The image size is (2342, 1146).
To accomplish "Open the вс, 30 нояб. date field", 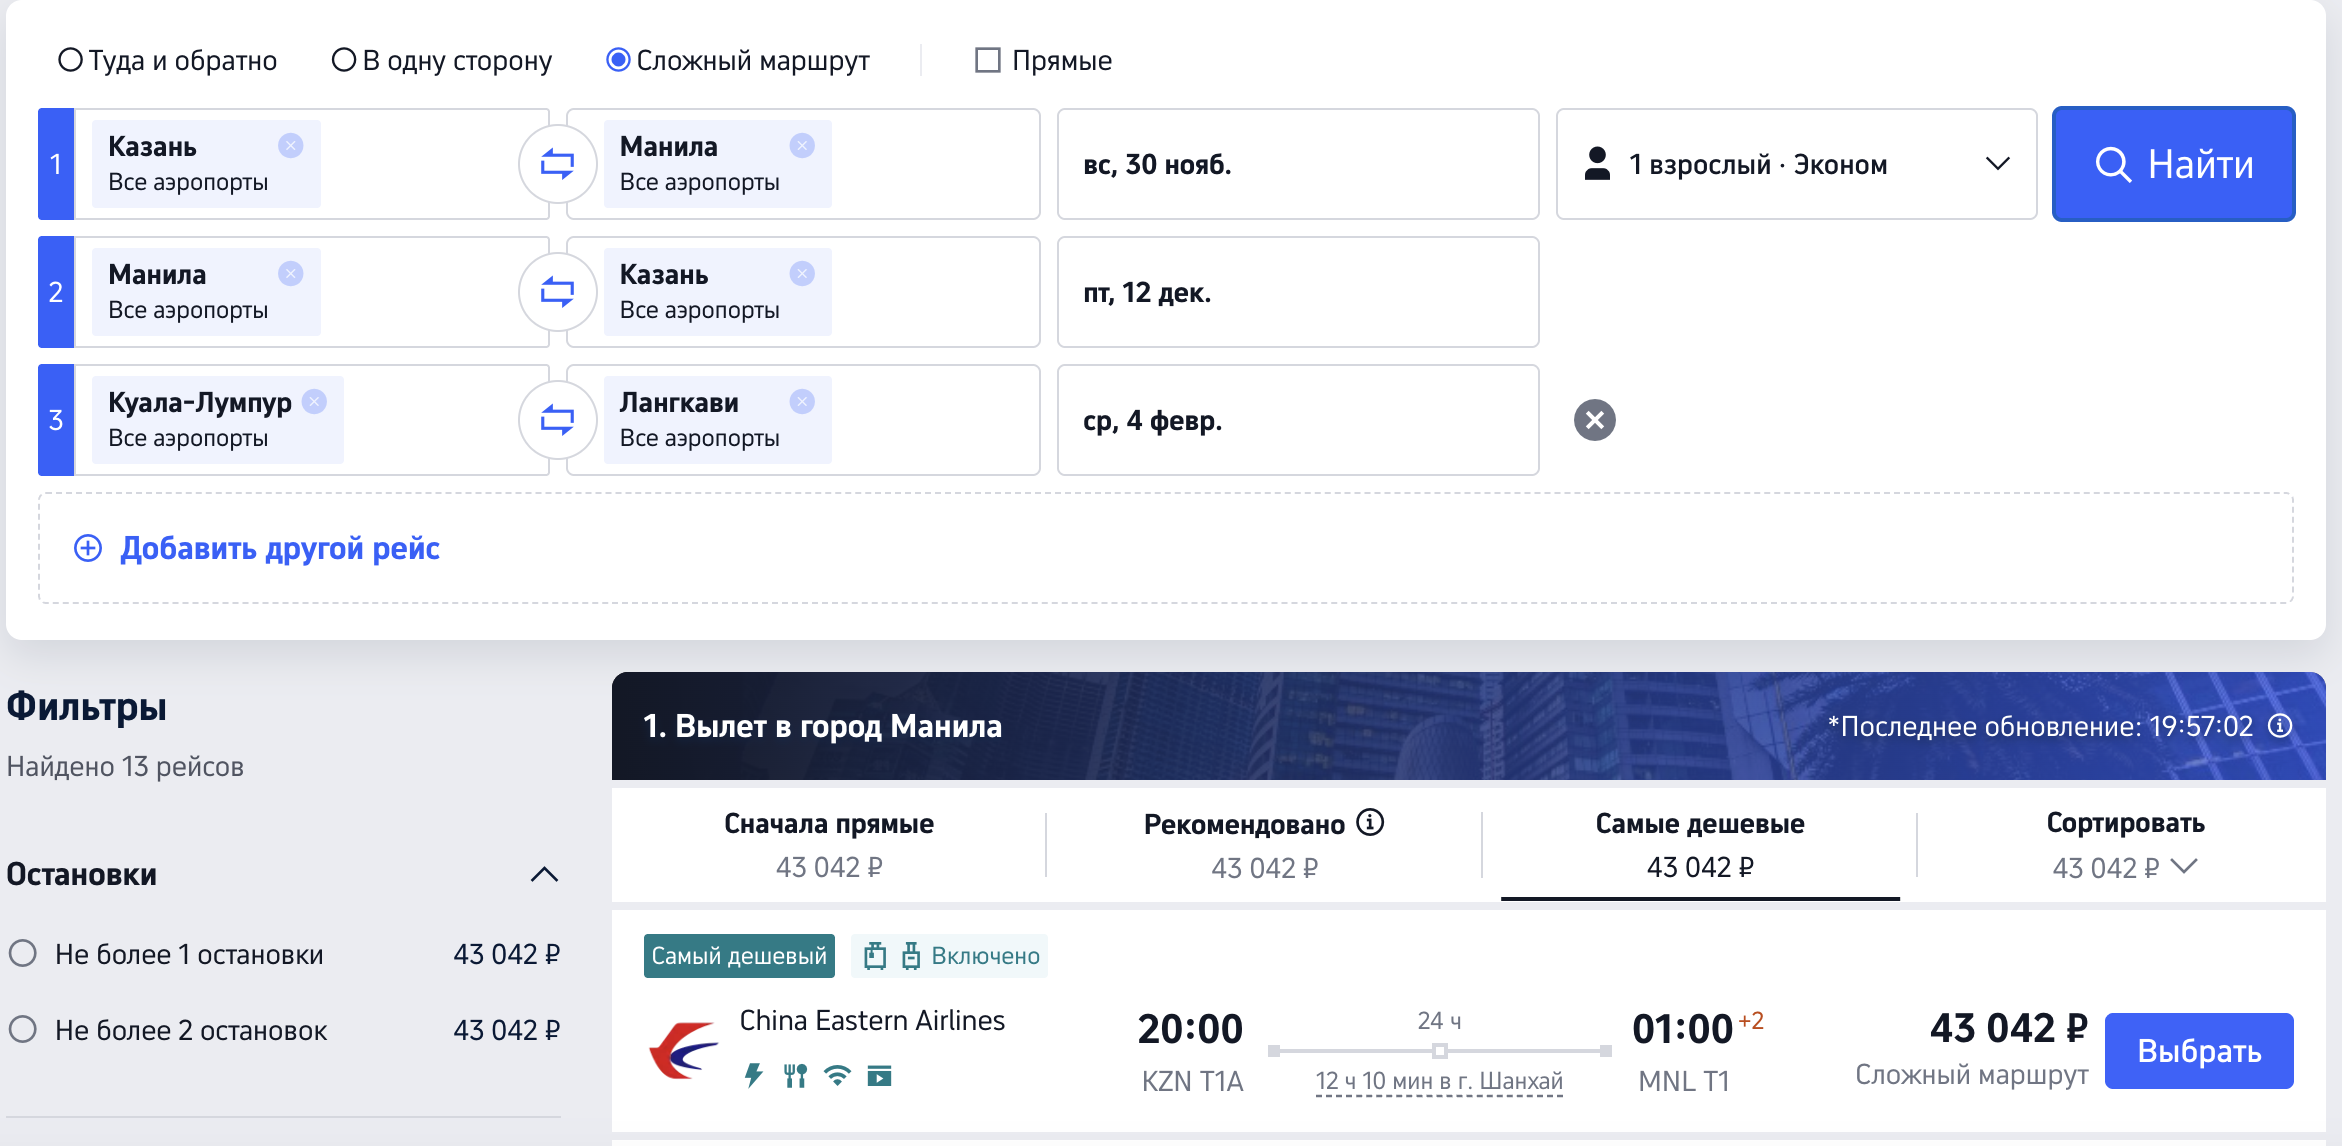I will [1297, 164].
